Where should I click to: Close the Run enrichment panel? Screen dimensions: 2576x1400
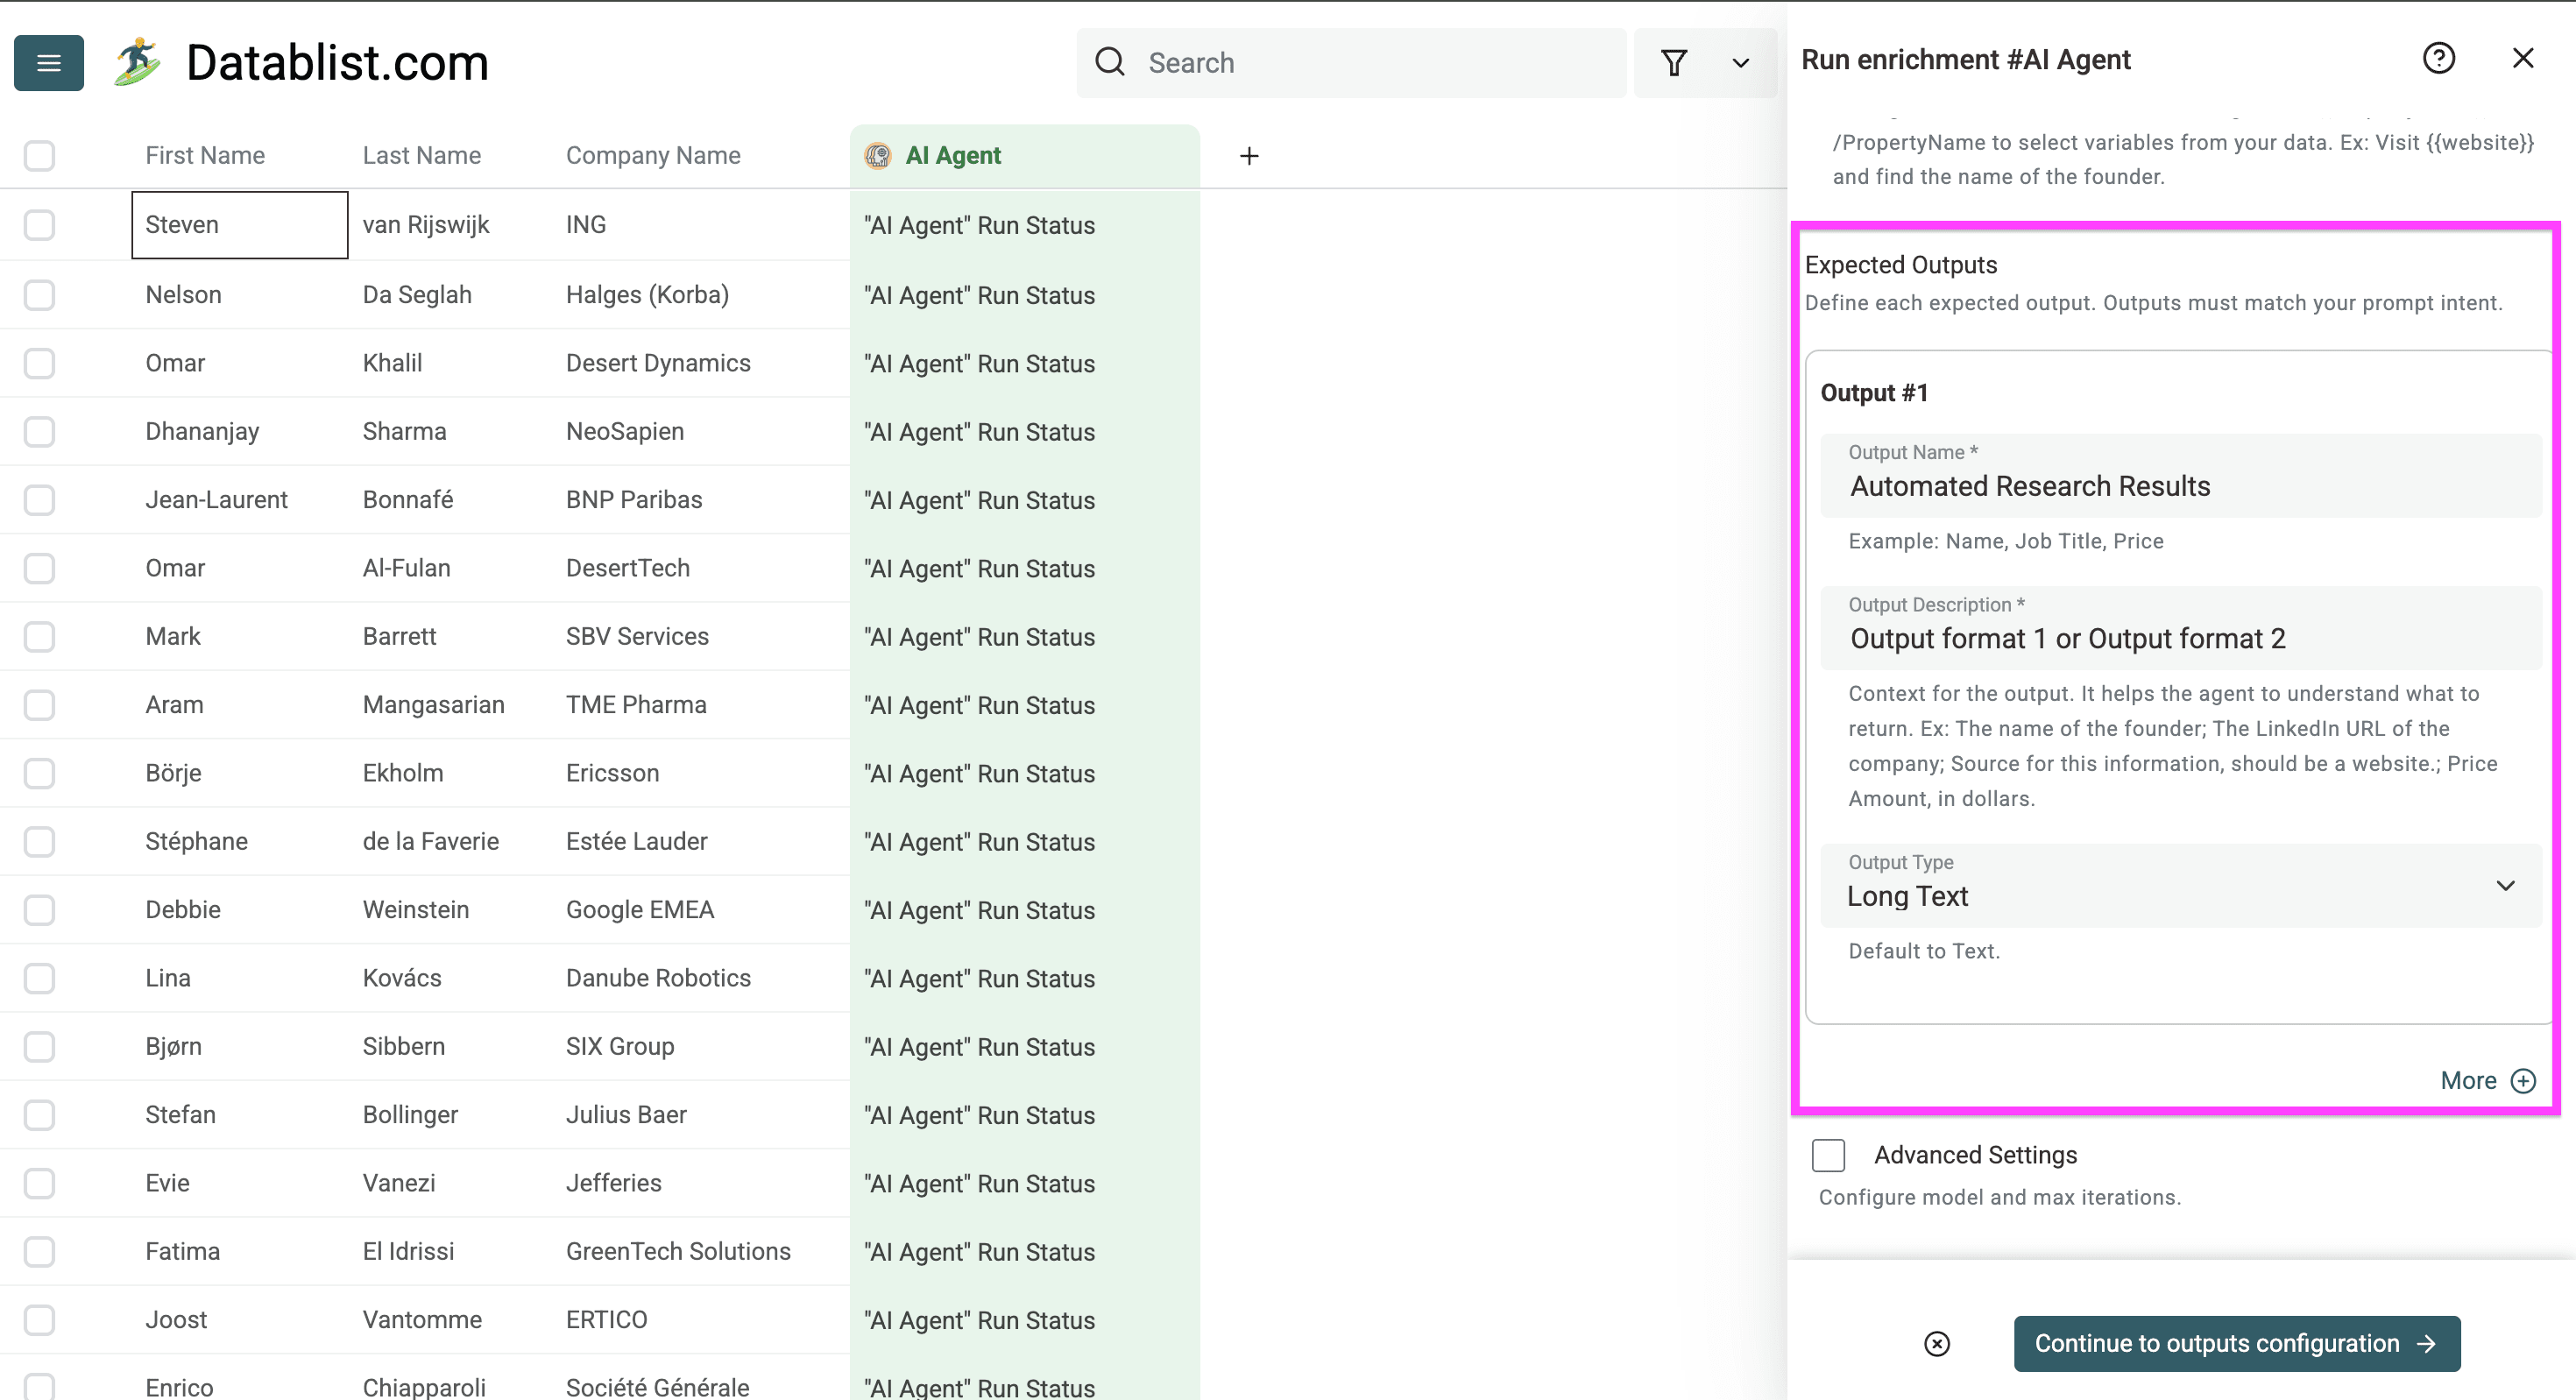2524,58
